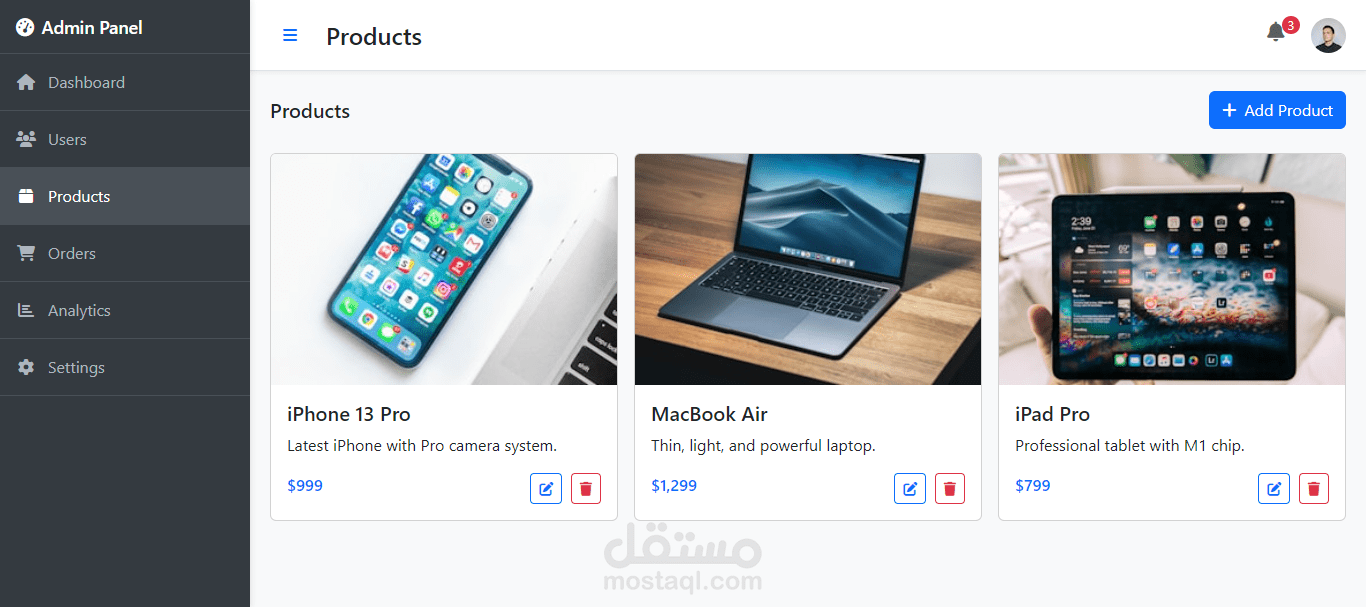This screenshot has height=607, width=1366.
Task: Go to Dashboard in the sidebar
Action: [x=125, y=82]
